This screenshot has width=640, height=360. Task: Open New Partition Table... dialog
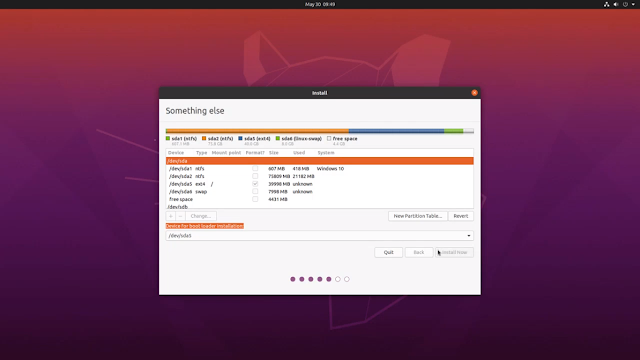(418, 216)
